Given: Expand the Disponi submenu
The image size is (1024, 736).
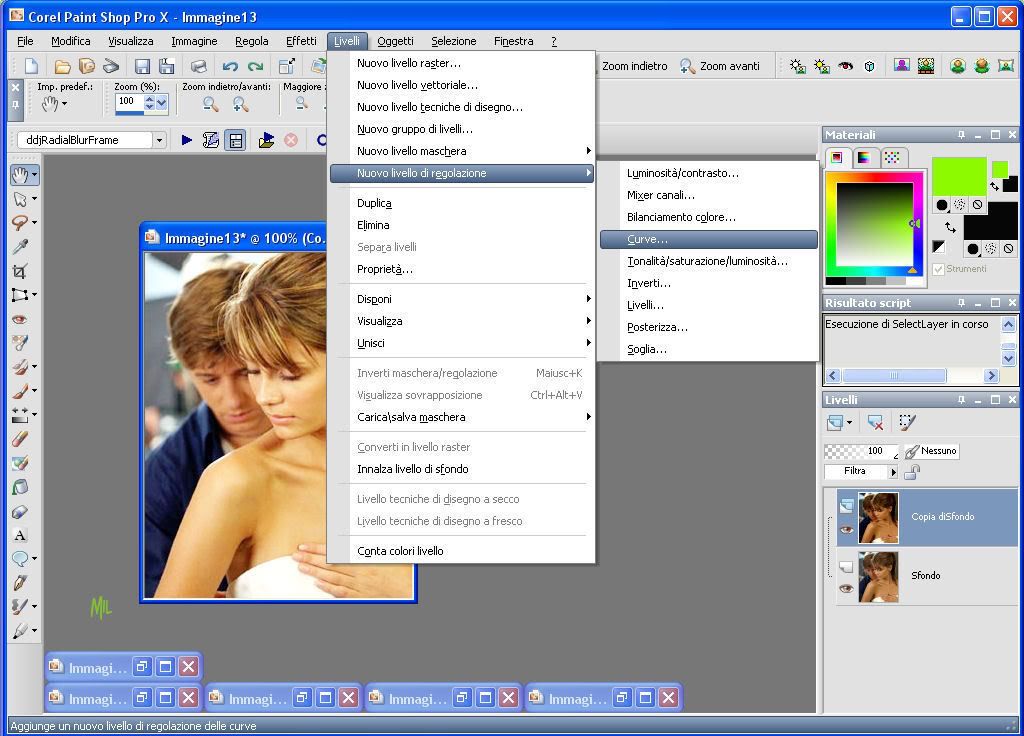Looking at the screenshot, I should click(462, 299).
